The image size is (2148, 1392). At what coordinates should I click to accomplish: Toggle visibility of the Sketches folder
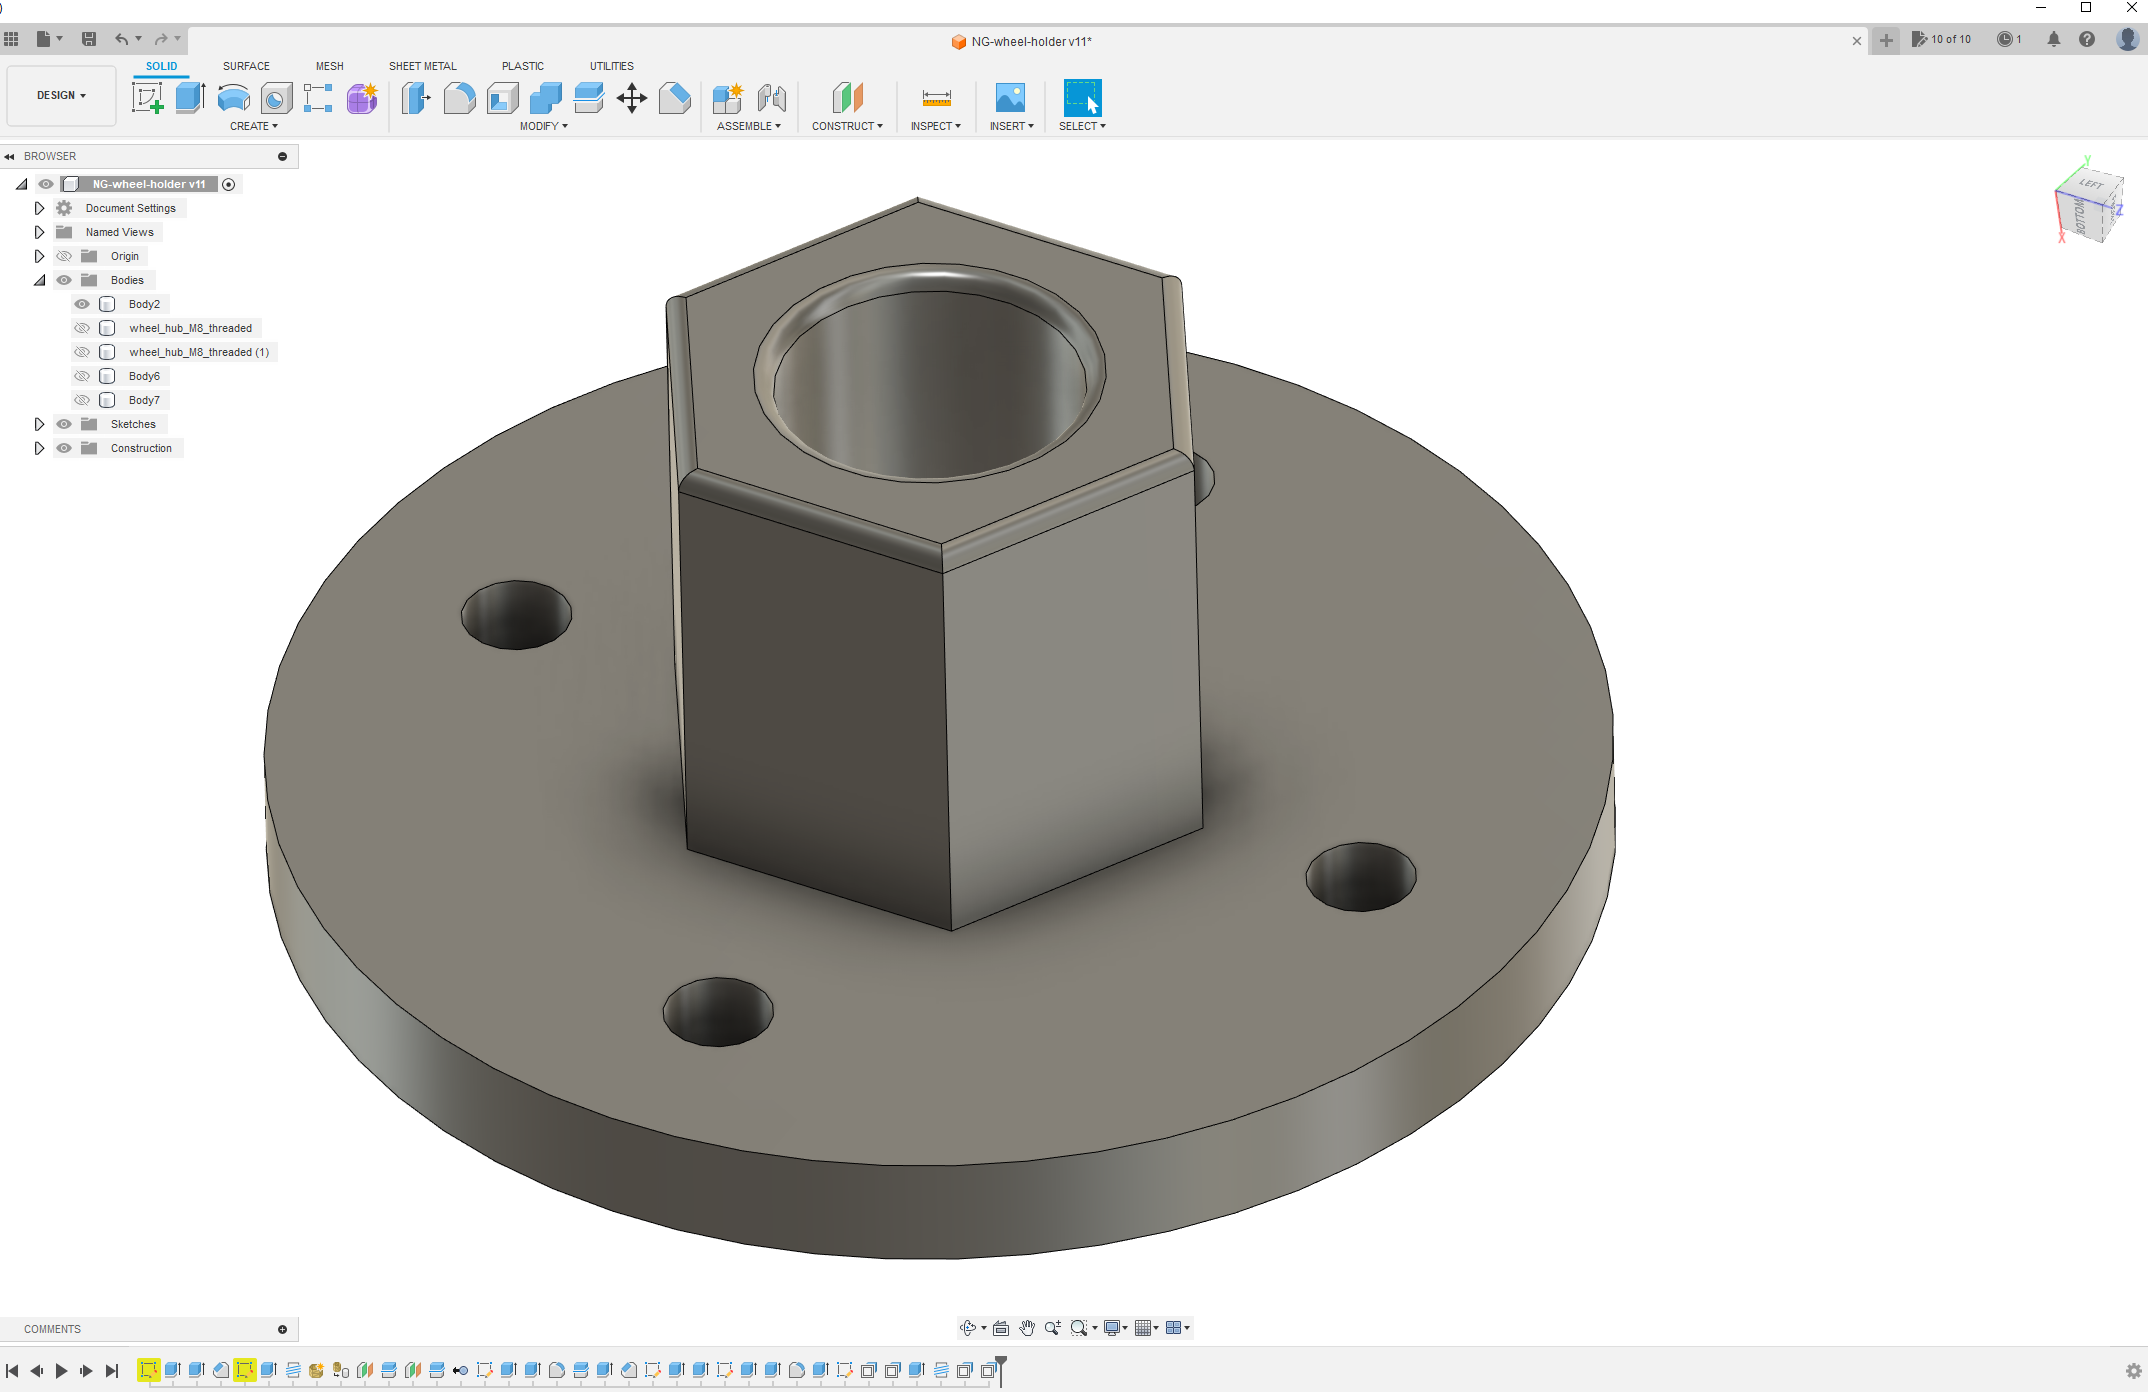[64, 424]
